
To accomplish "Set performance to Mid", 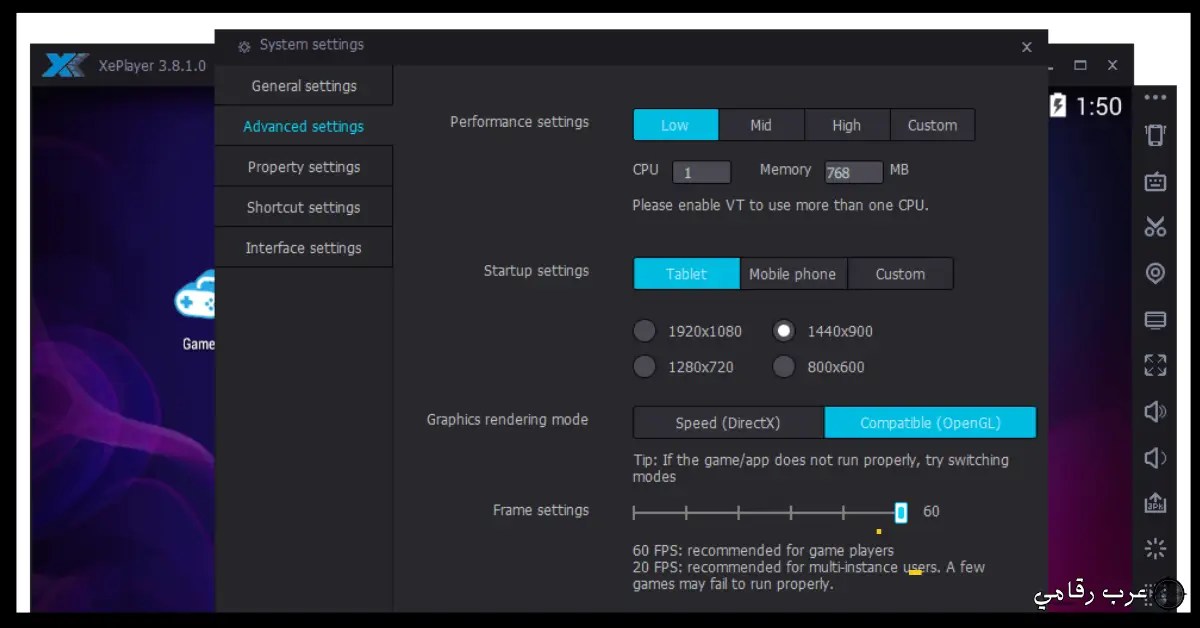I will click(x=761, y=125).
